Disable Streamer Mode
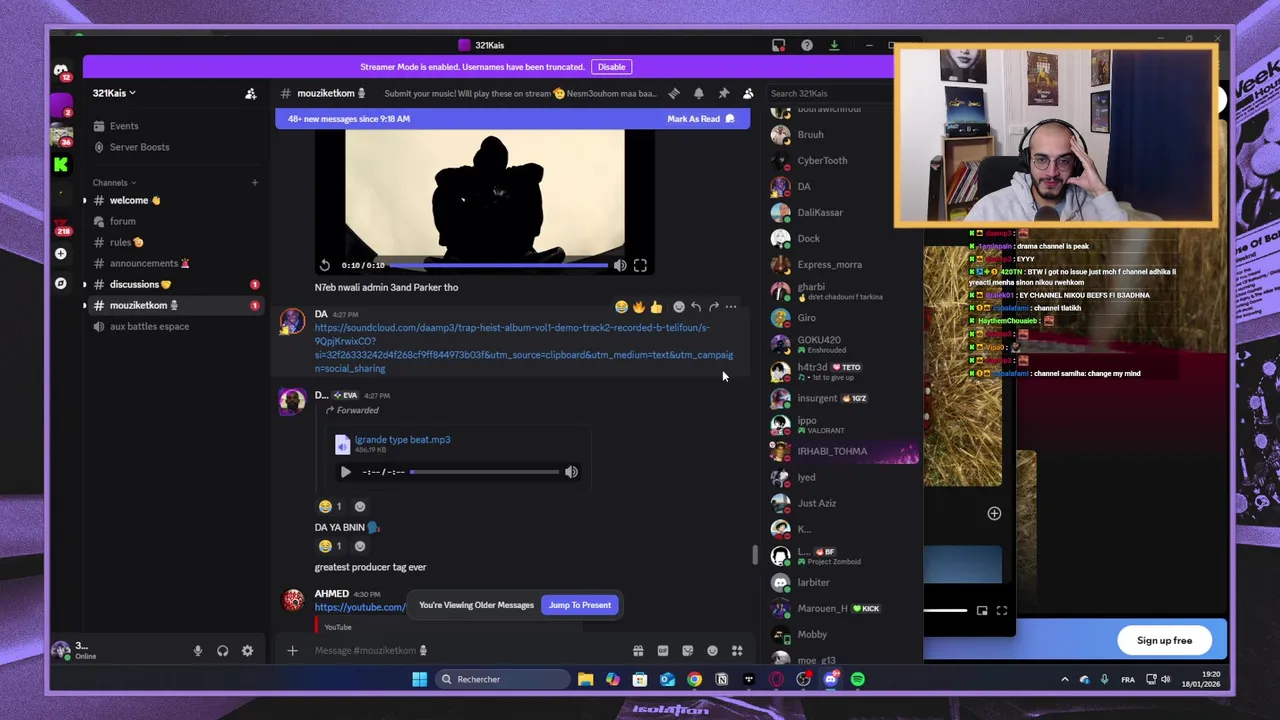 pyautogui.click(x=611, y=67)
